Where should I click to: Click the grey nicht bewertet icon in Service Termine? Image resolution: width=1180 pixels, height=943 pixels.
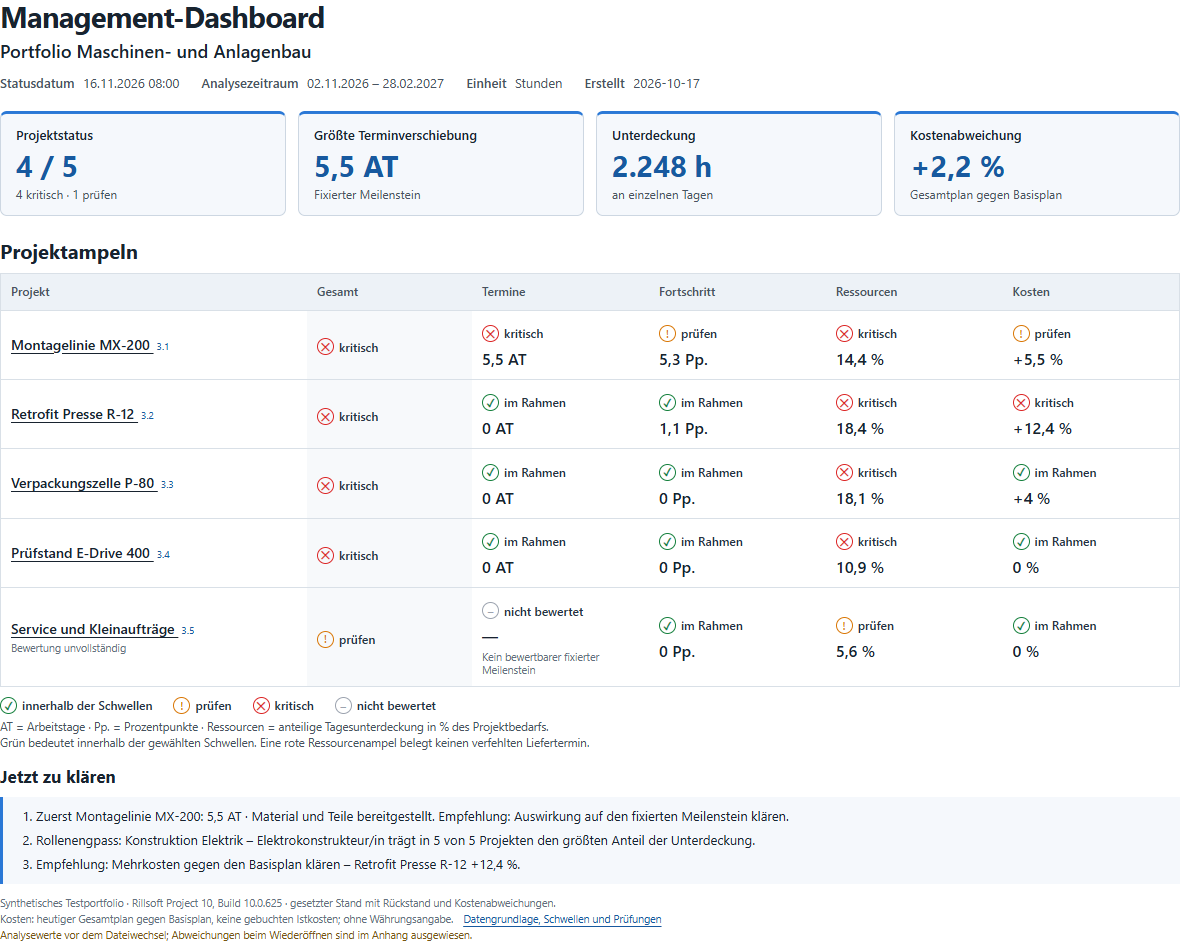click(x=490, y=611)
